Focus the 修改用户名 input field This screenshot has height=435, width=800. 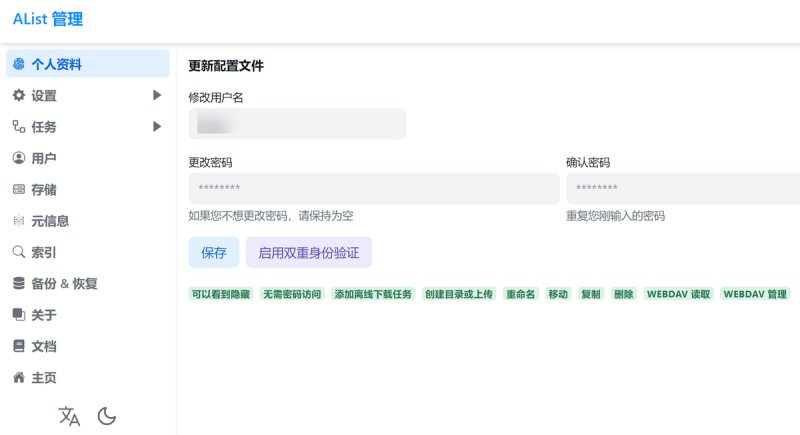pos(297,123)
